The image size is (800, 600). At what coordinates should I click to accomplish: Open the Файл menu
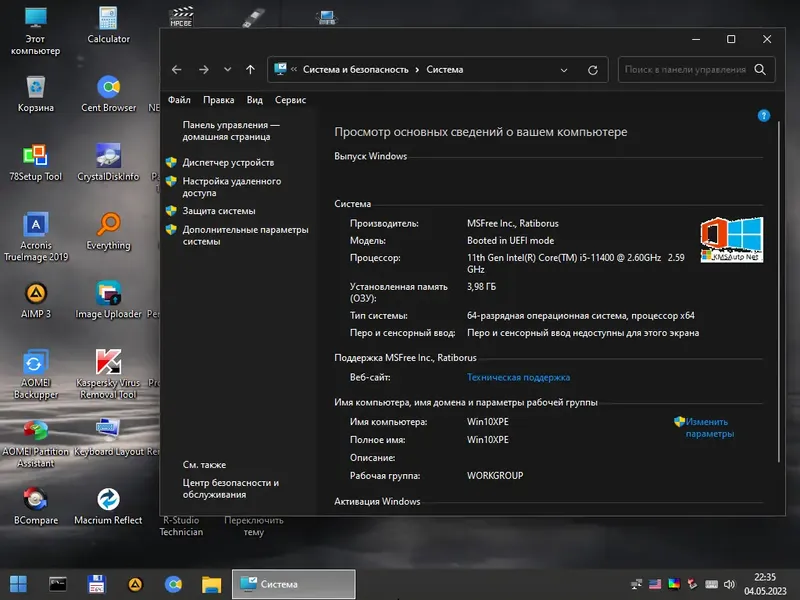pos(178,99)
